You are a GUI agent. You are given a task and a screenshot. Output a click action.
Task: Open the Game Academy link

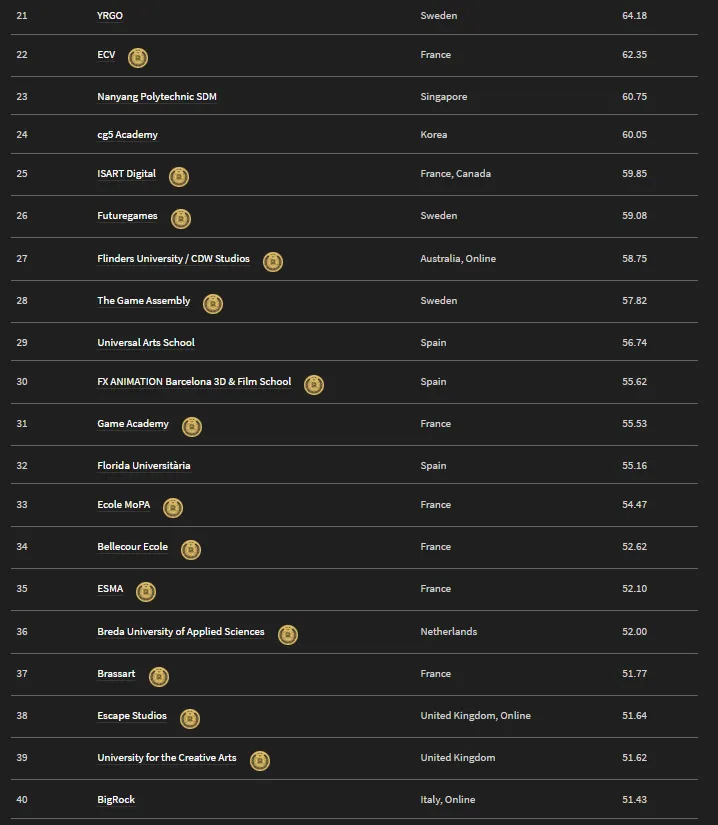click(x=133, y=424)
